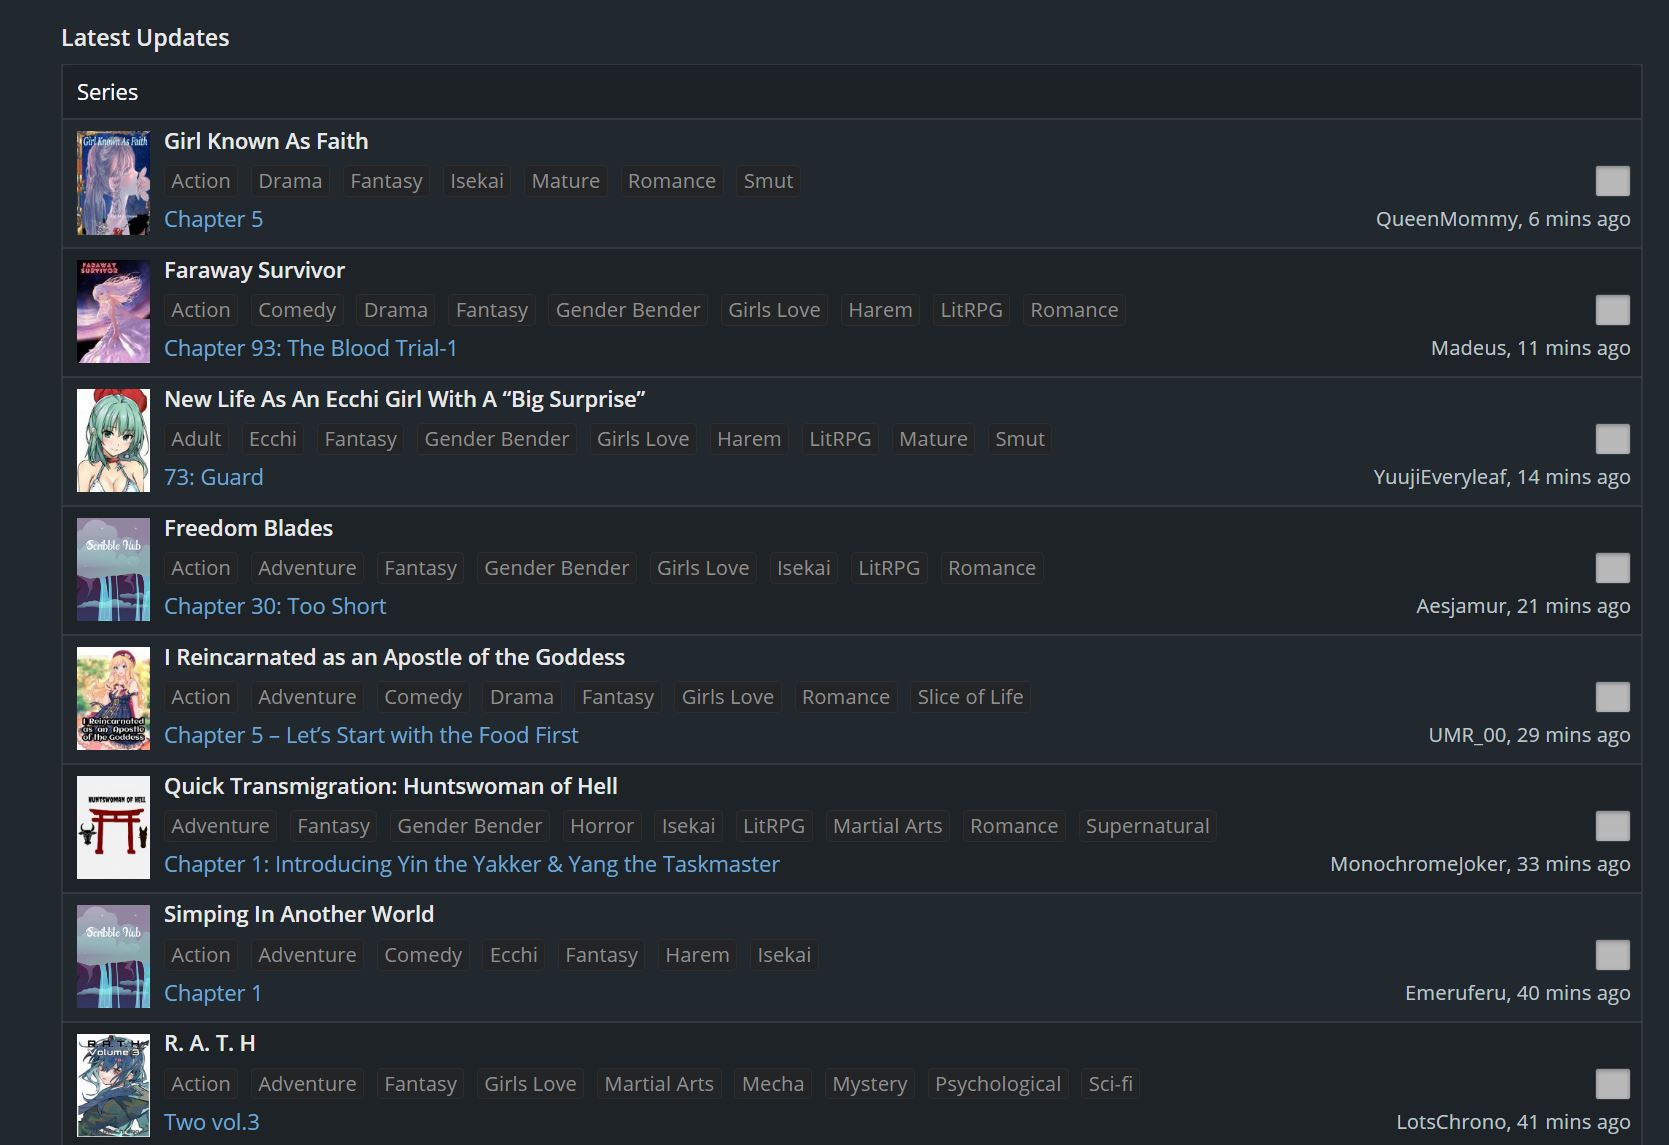
Task: Click Faraway Survivor cover image
Action: pyautogui.click(x=113, y=312)
